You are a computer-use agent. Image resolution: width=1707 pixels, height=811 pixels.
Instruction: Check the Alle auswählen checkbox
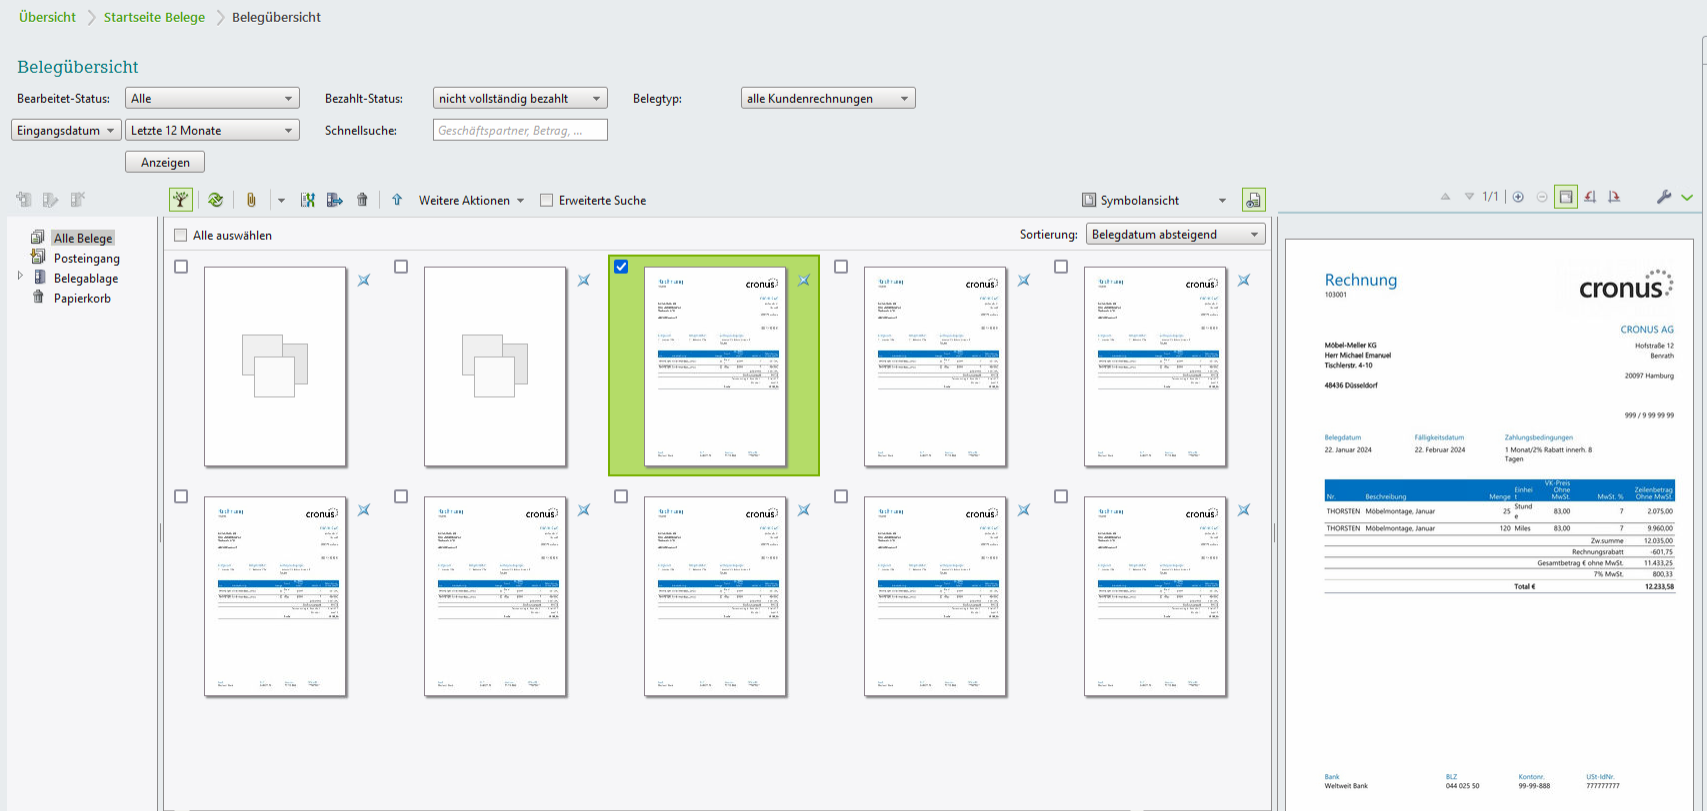181,235
